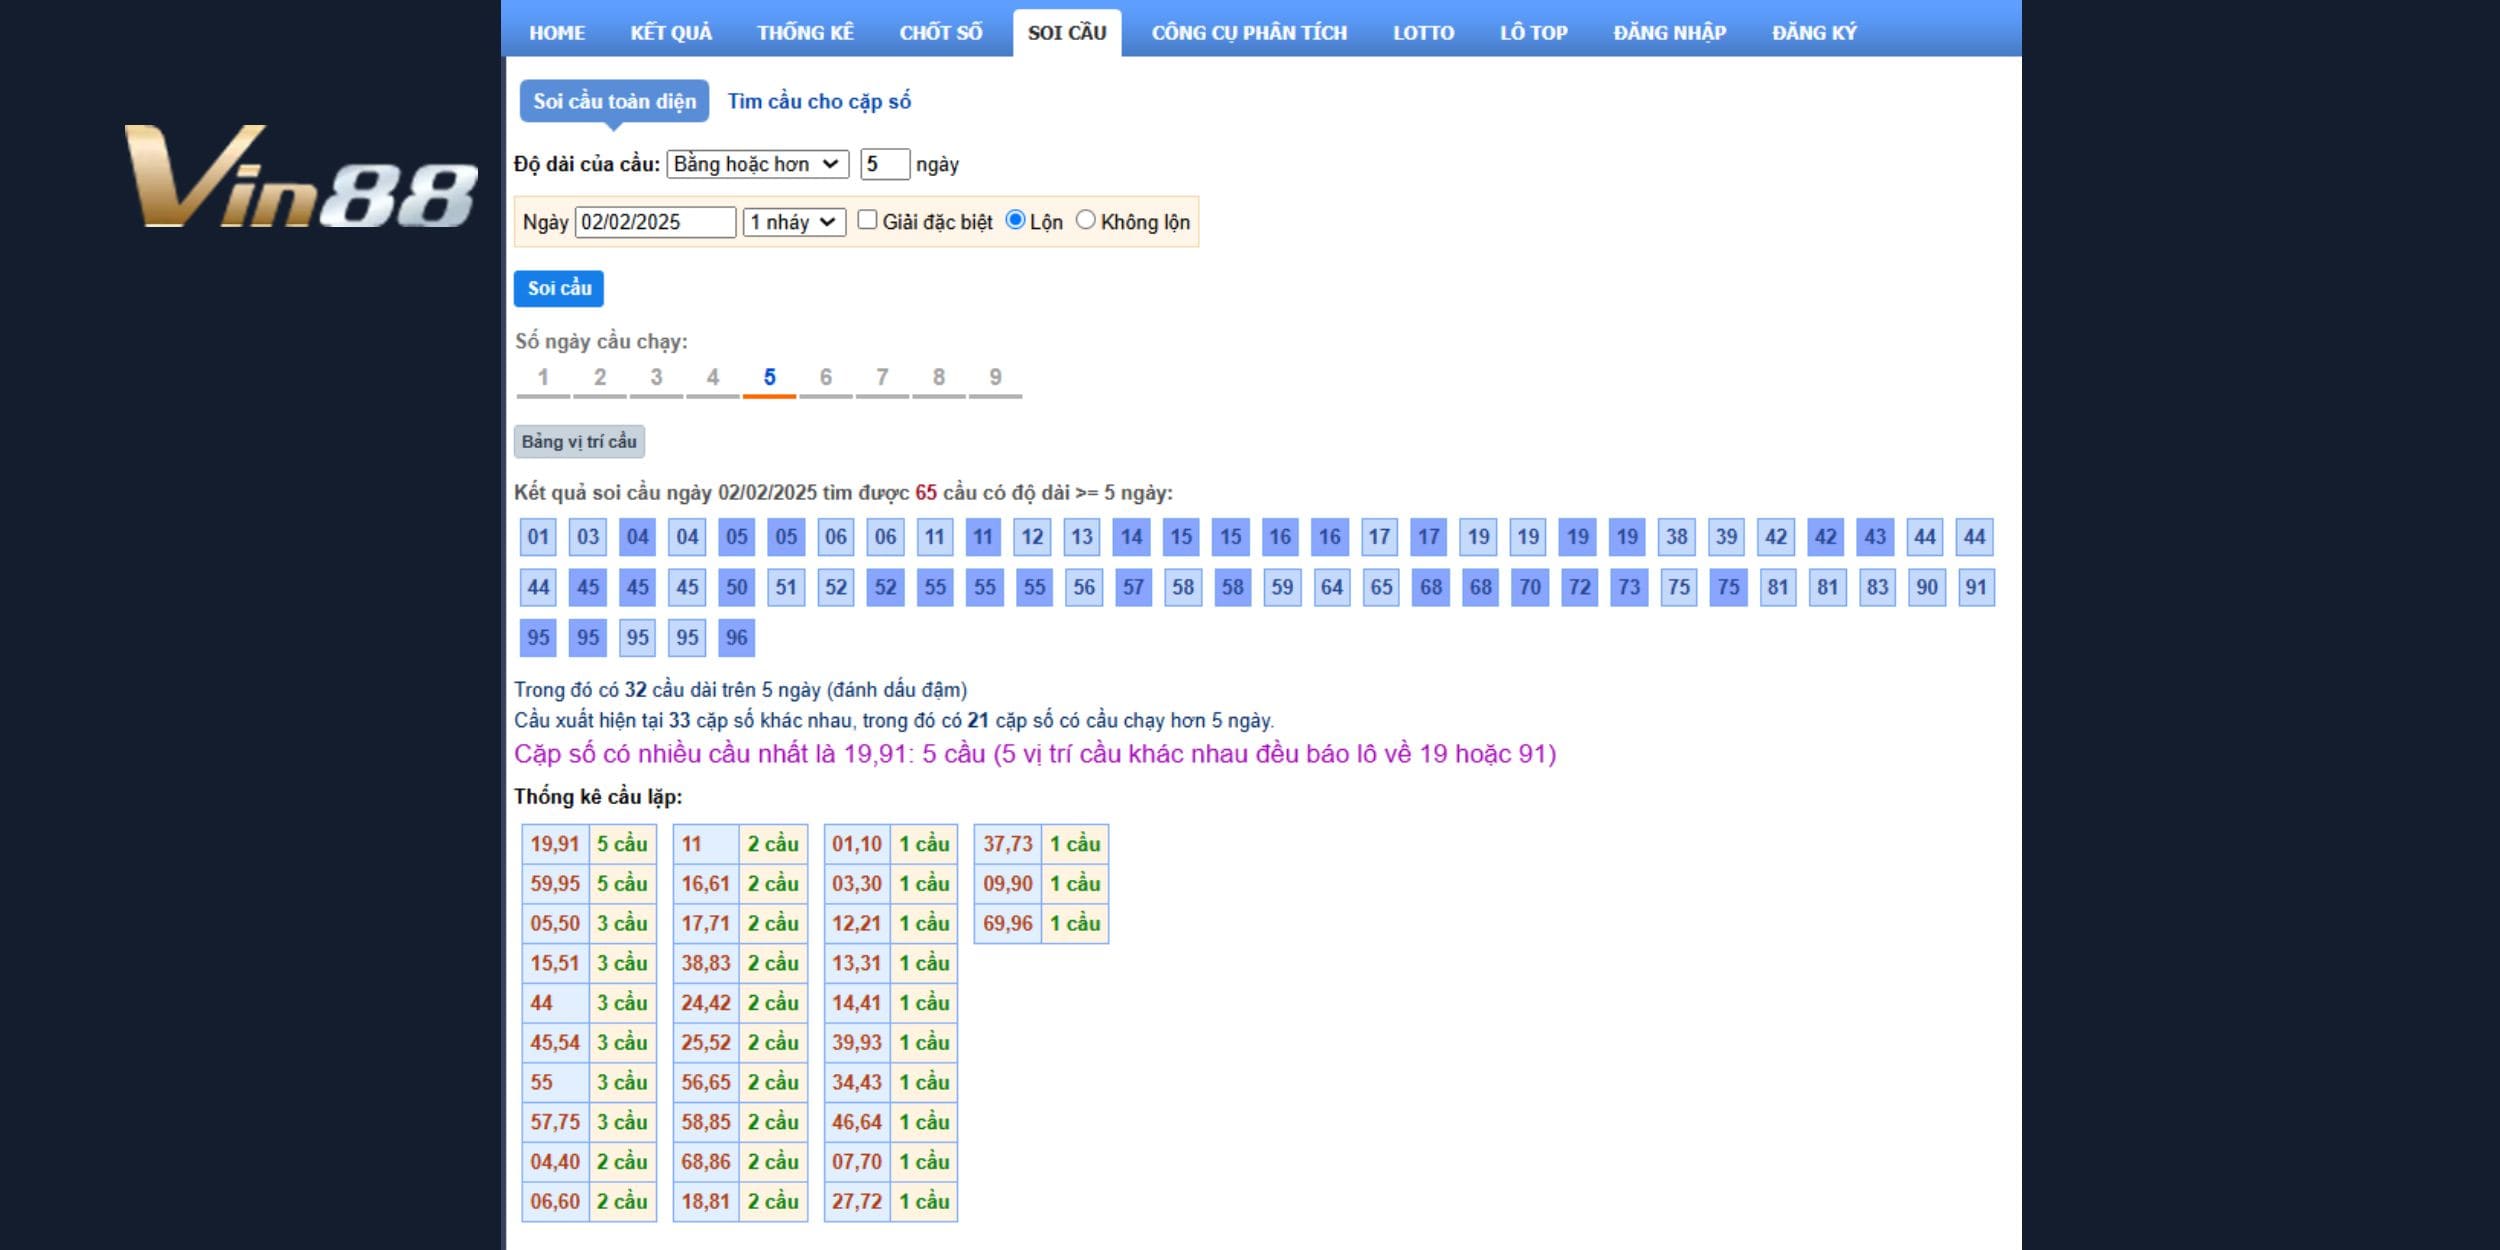Go to the KẾT QUẢ menu
This screenshot has height=1250, width=2500.
671,33
